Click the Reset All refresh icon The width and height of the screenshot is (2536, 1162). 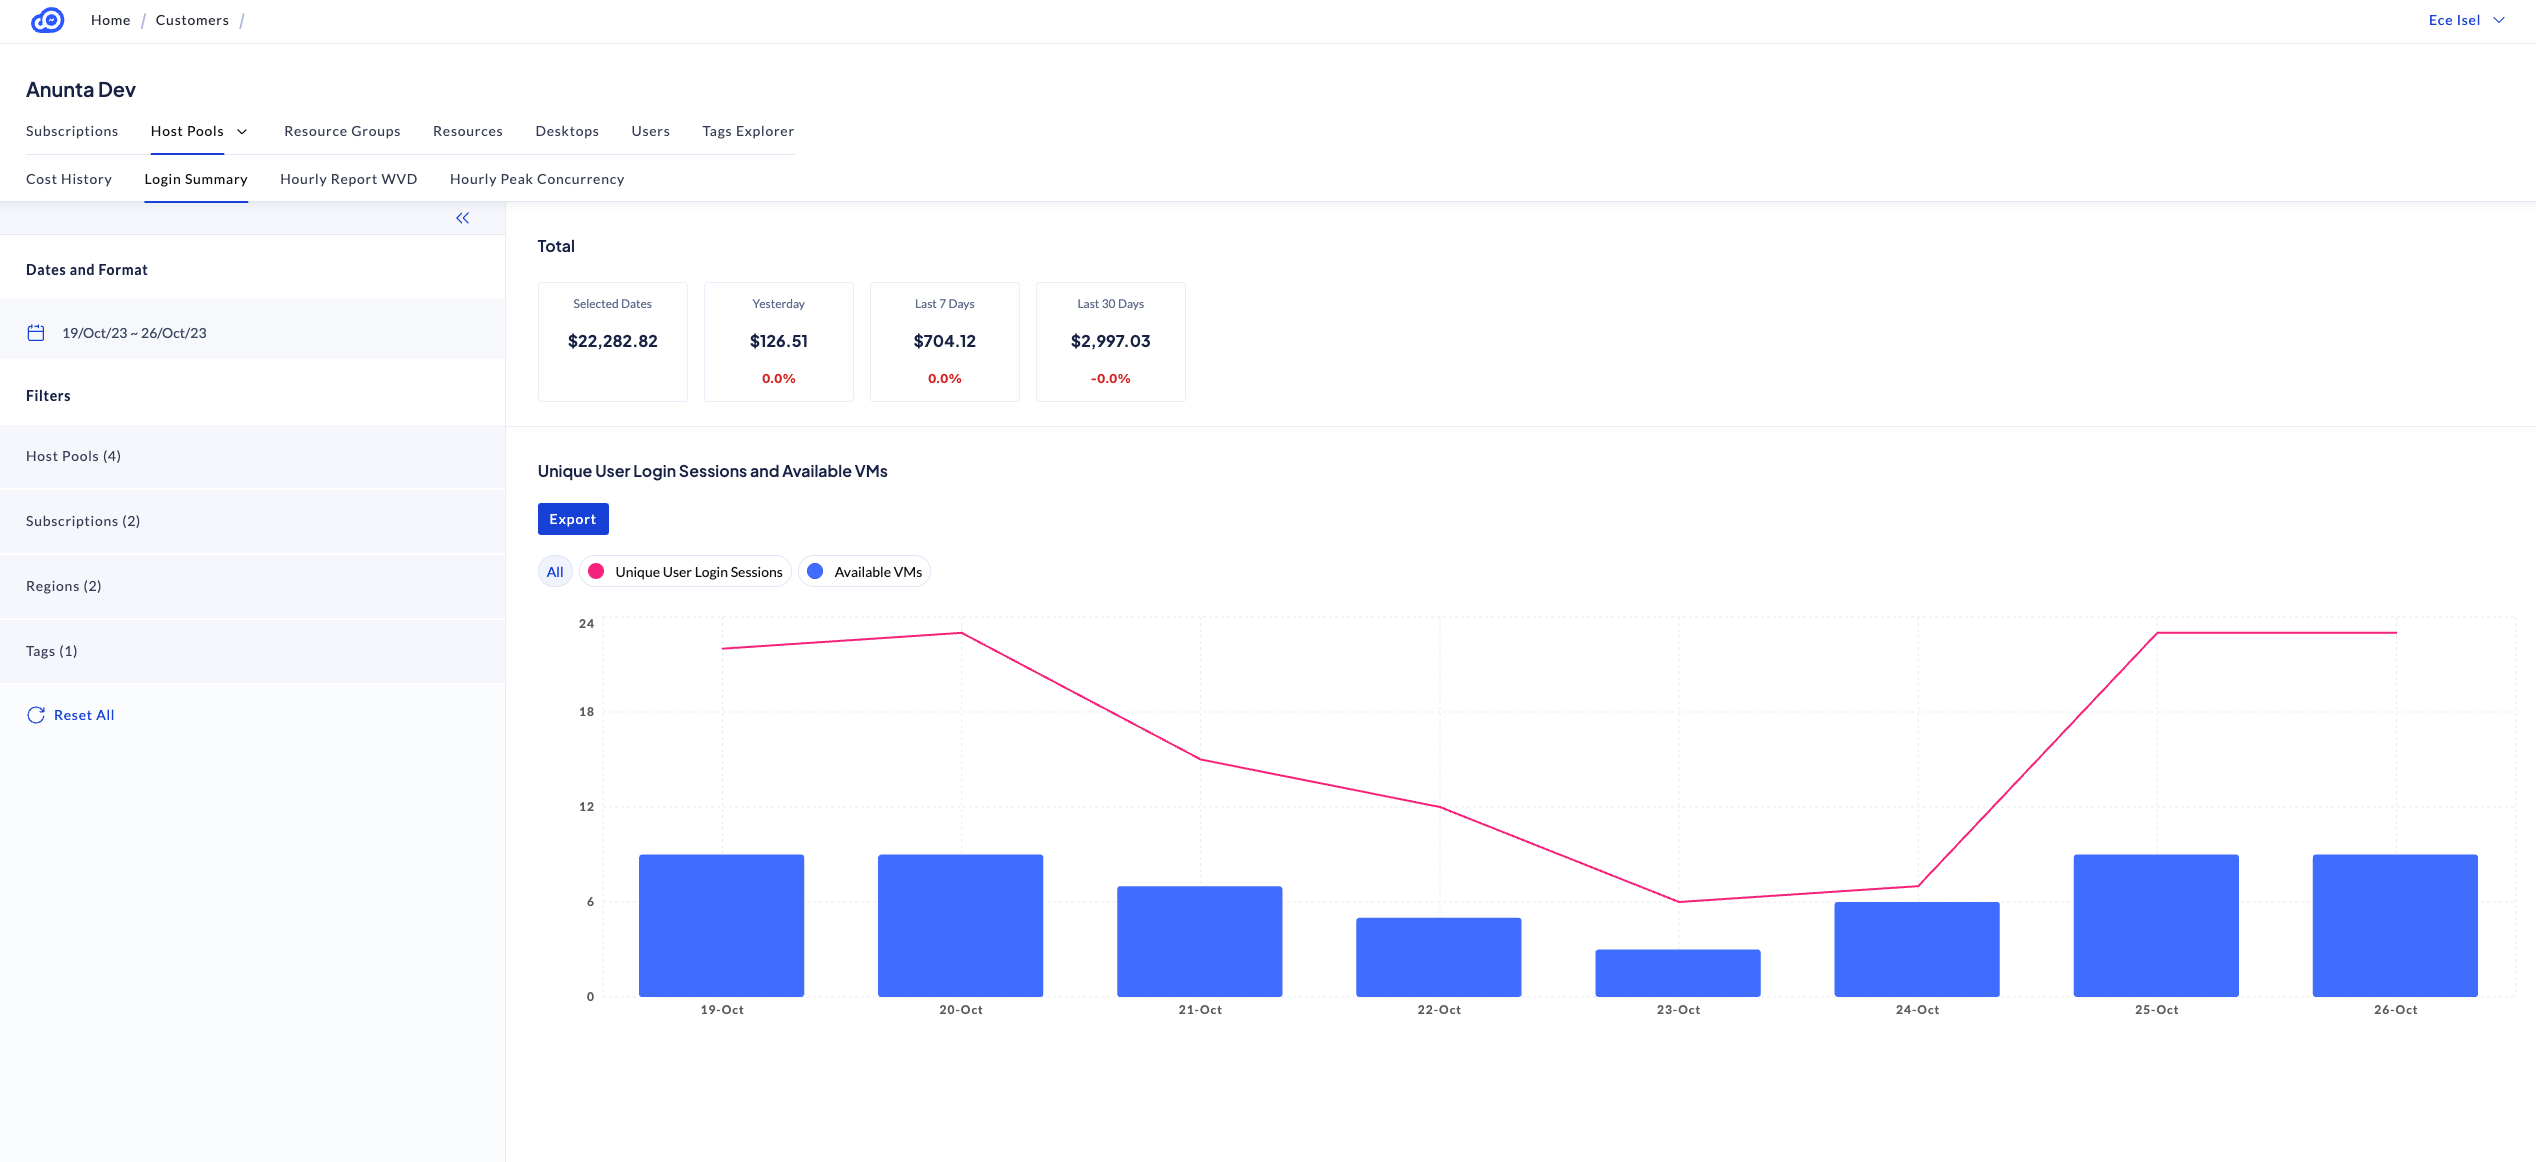36,715
